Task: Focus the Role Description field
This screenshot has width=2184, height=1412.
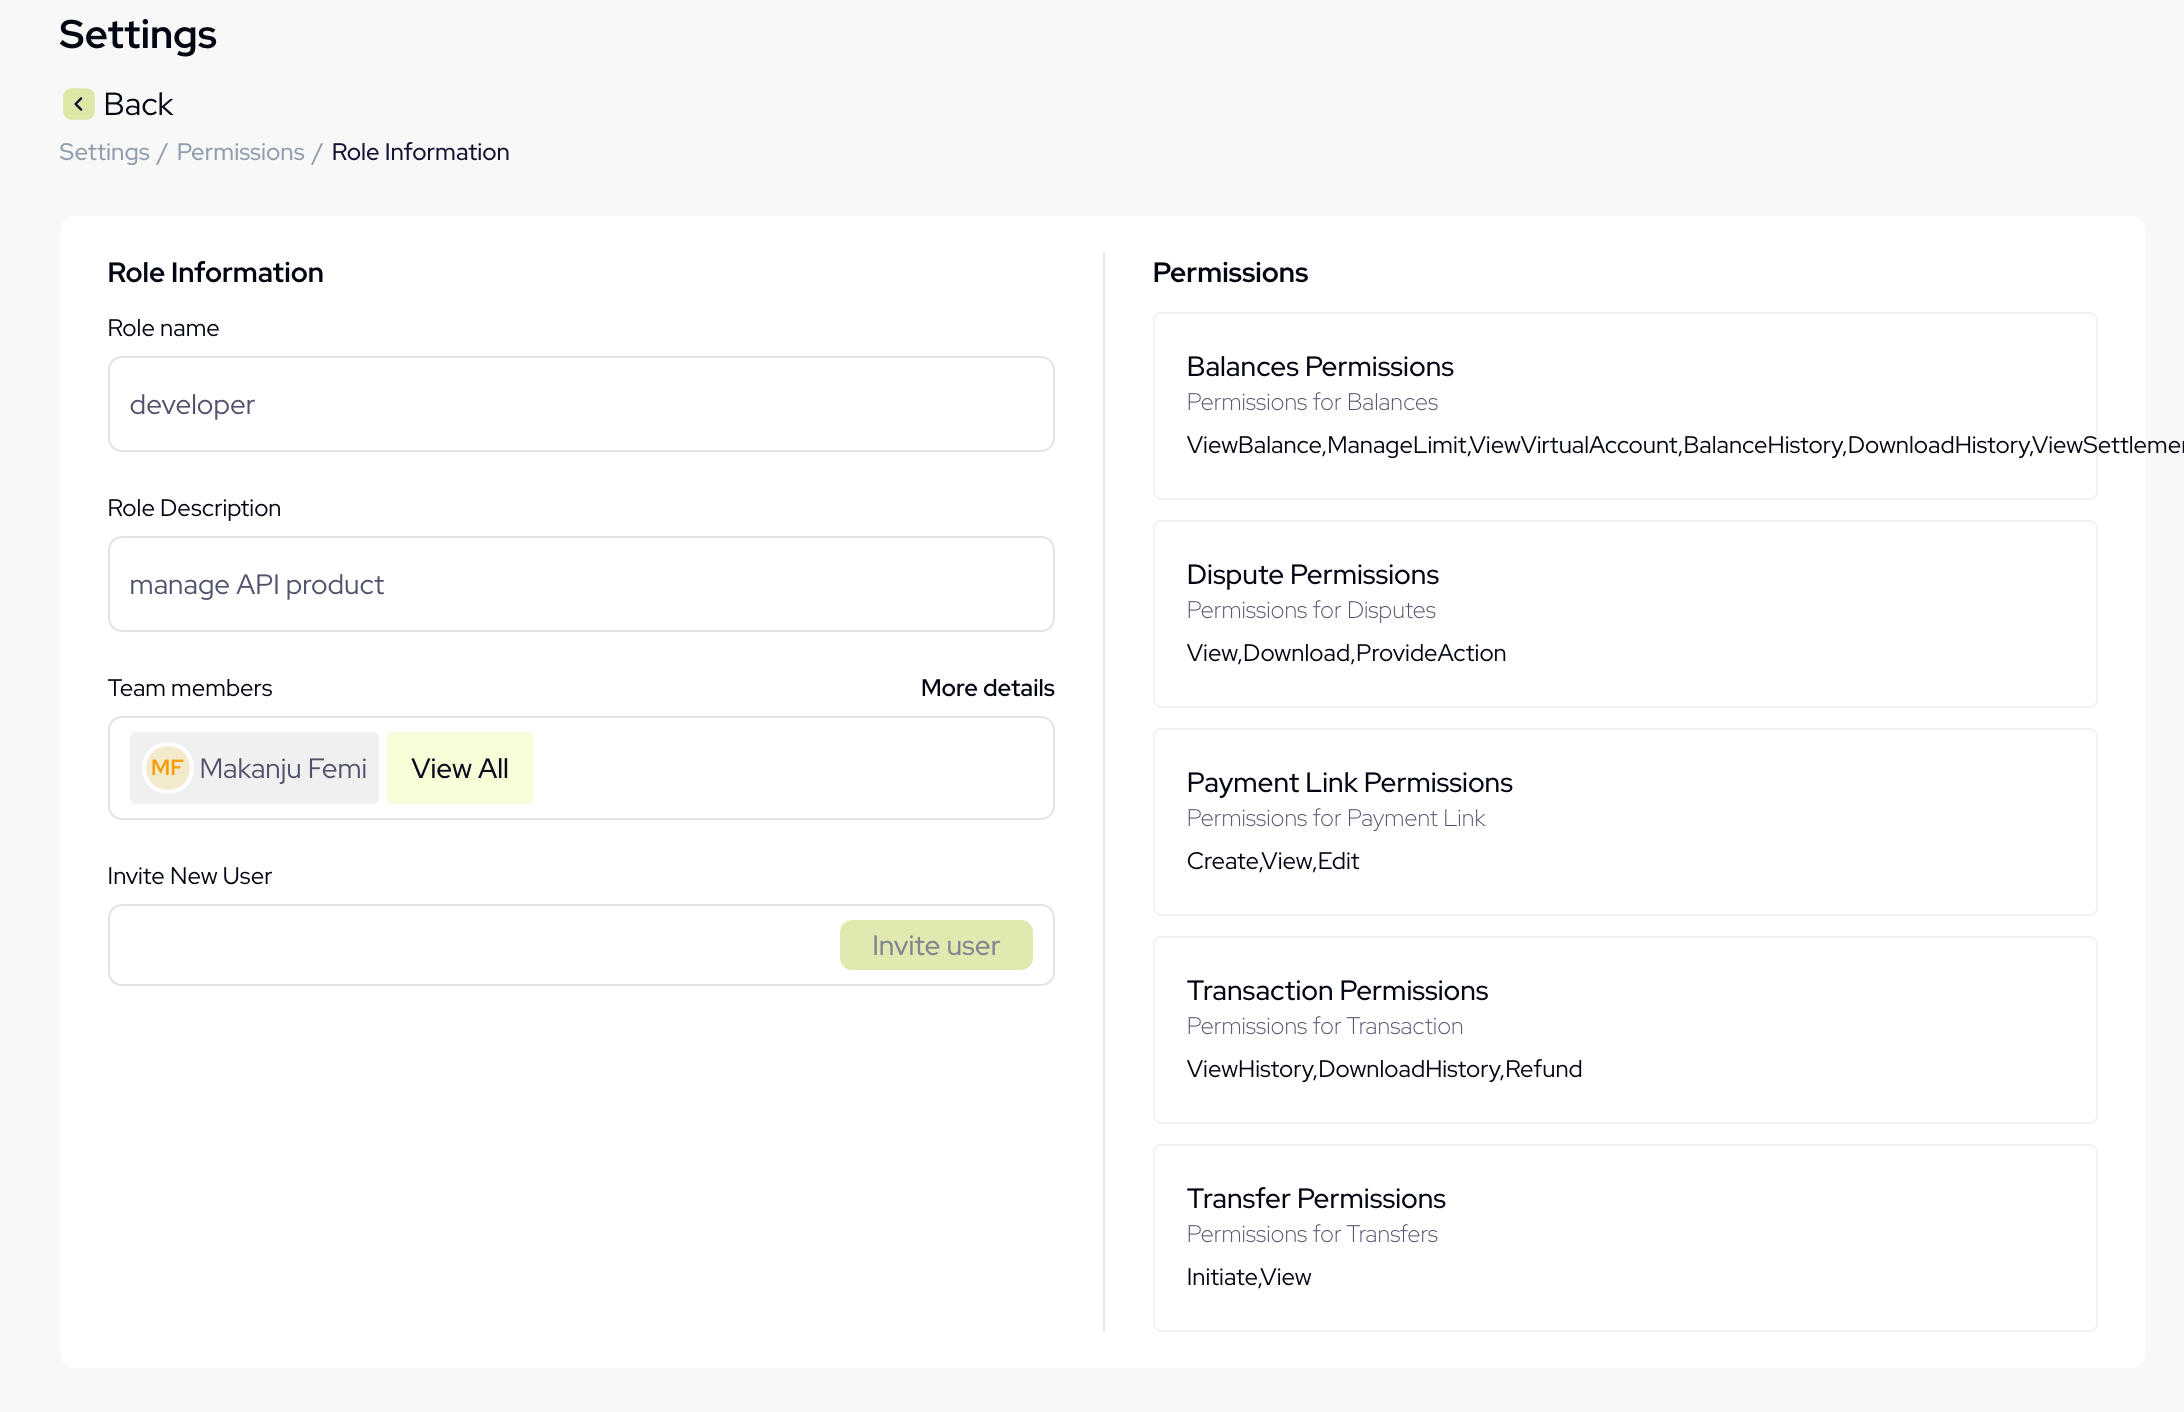Action: coord(580,584)
